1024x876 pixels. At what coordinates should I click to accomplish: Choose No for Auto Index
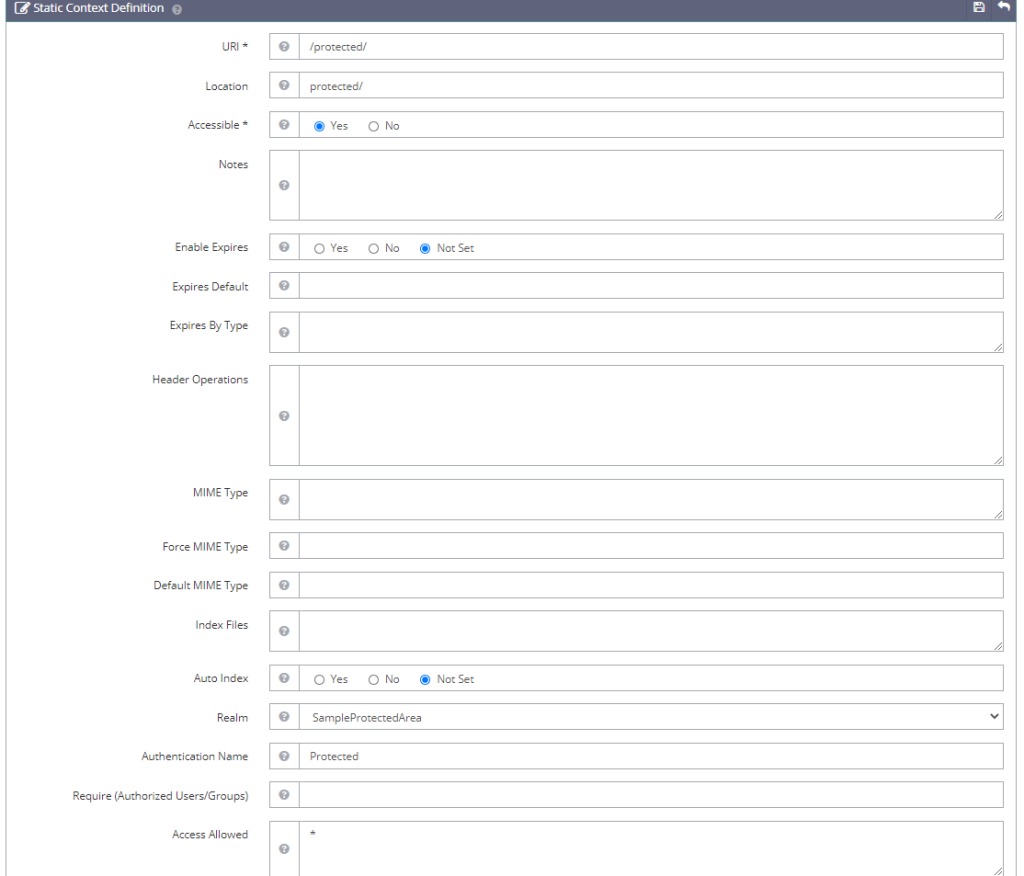point(374,679)
